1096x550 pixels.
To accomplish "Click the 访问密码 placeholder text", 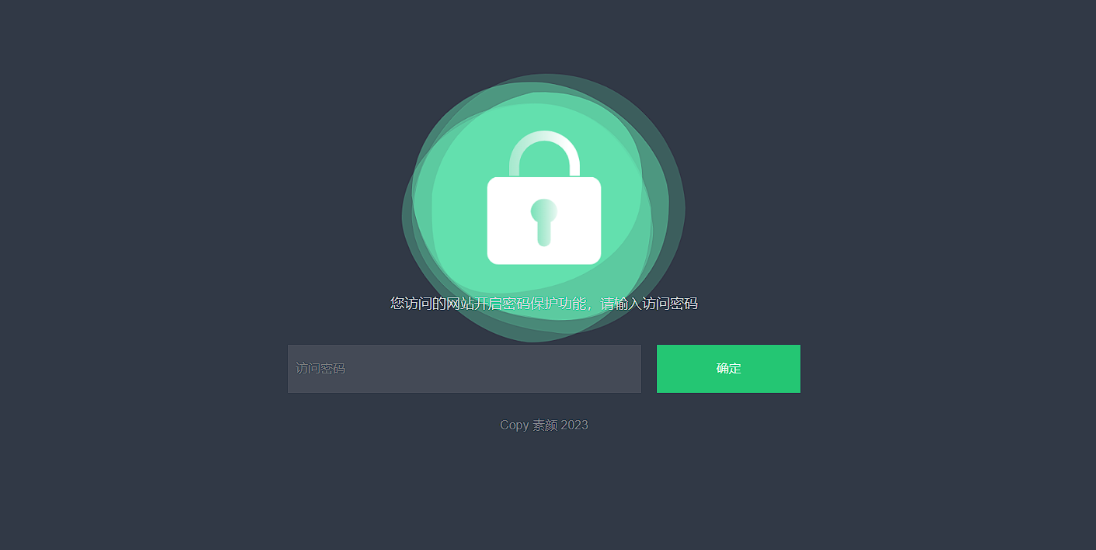I will [320, 368].
